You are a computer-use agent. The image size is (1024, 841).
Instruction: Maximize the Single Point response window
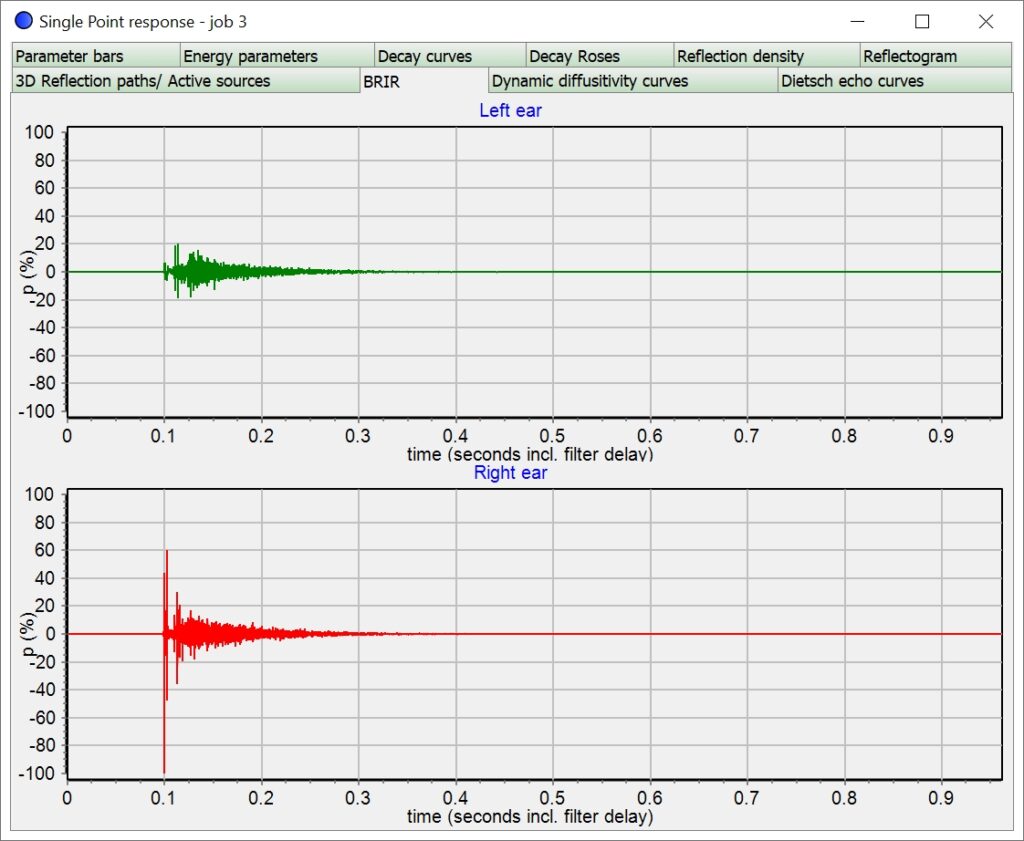(x=921, y=22)
